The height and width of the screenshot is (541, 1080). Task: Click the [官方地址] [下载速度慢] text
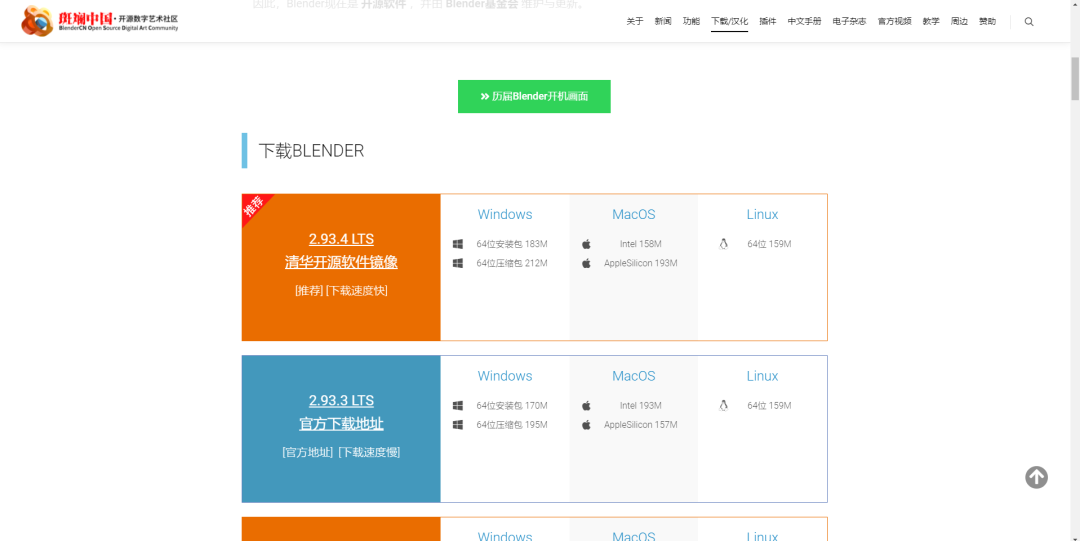[x=341, y=452]
